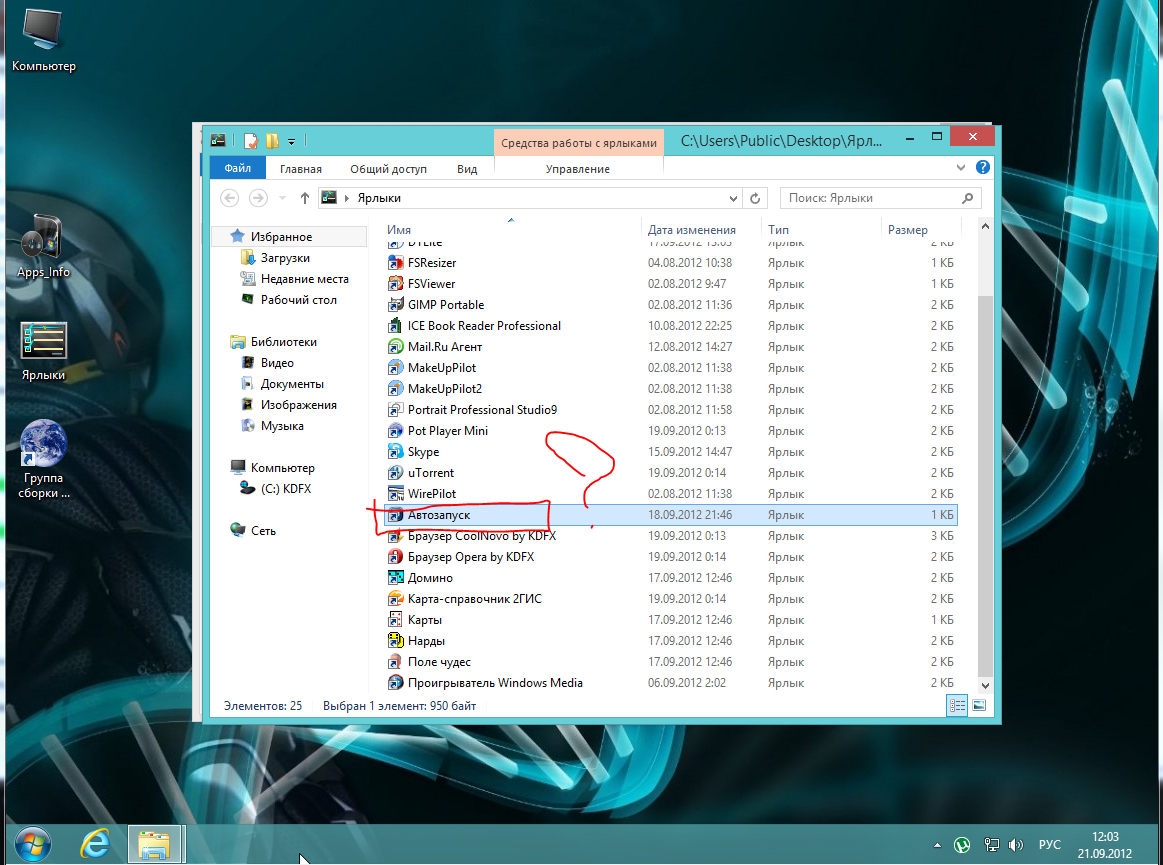The width and height of the screenshot is (1163, 865).
Task: Select the Изображения library
Action: (298, 404)
